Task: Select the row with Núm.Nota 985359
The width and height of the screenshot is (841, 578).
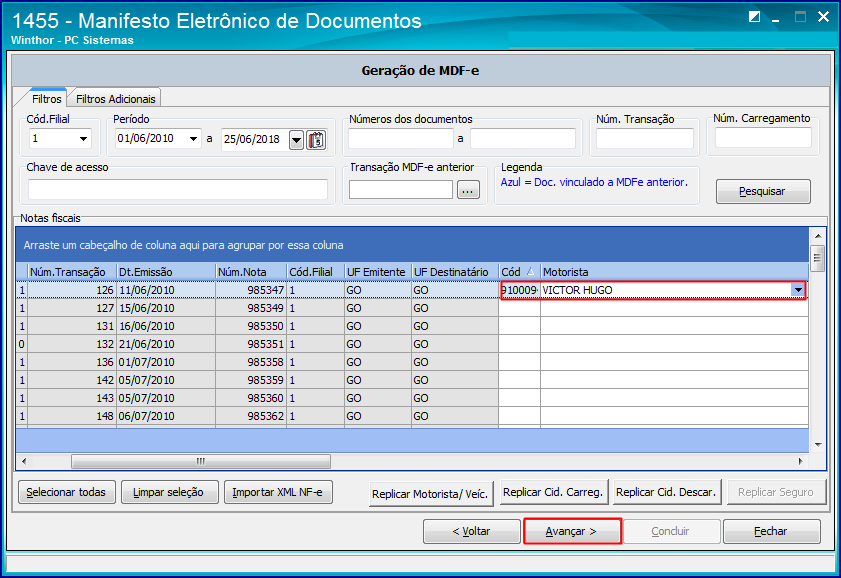Action: click(x=412, y=380)
